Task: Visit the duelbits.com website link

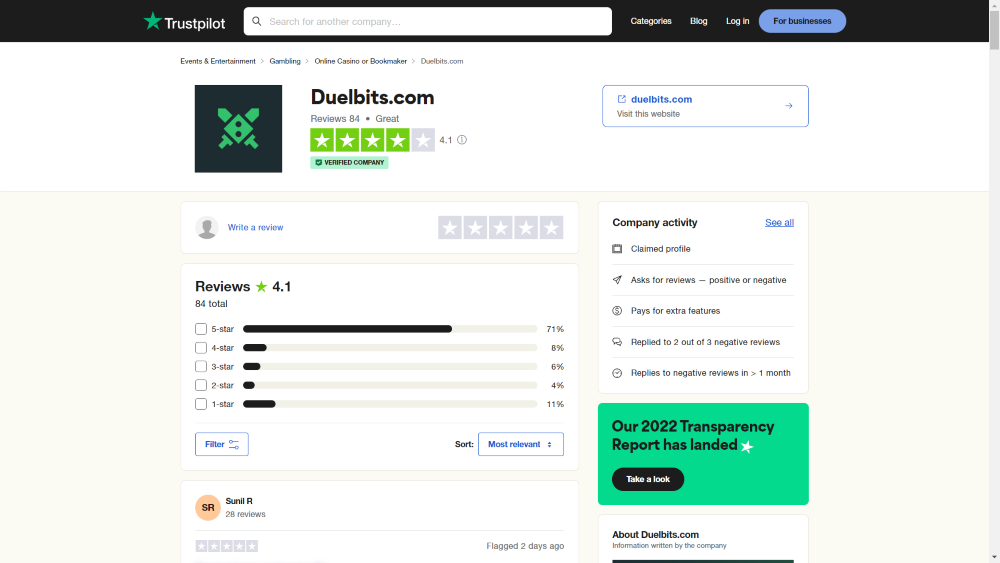Action: (661, 99)
